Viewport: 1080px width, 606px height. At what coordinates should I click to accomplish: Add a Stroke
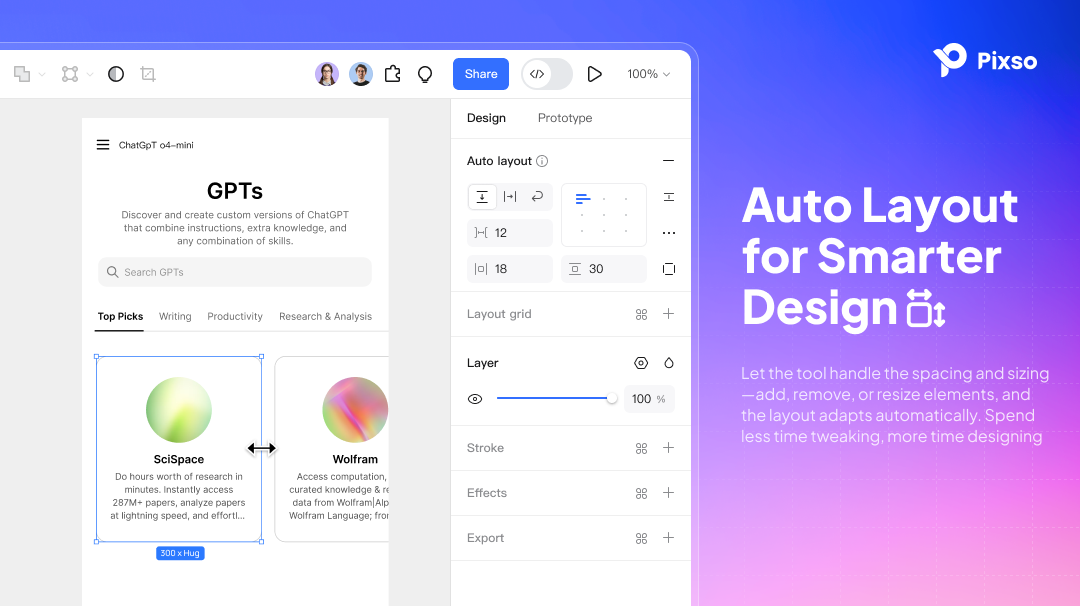pos(668,448)
